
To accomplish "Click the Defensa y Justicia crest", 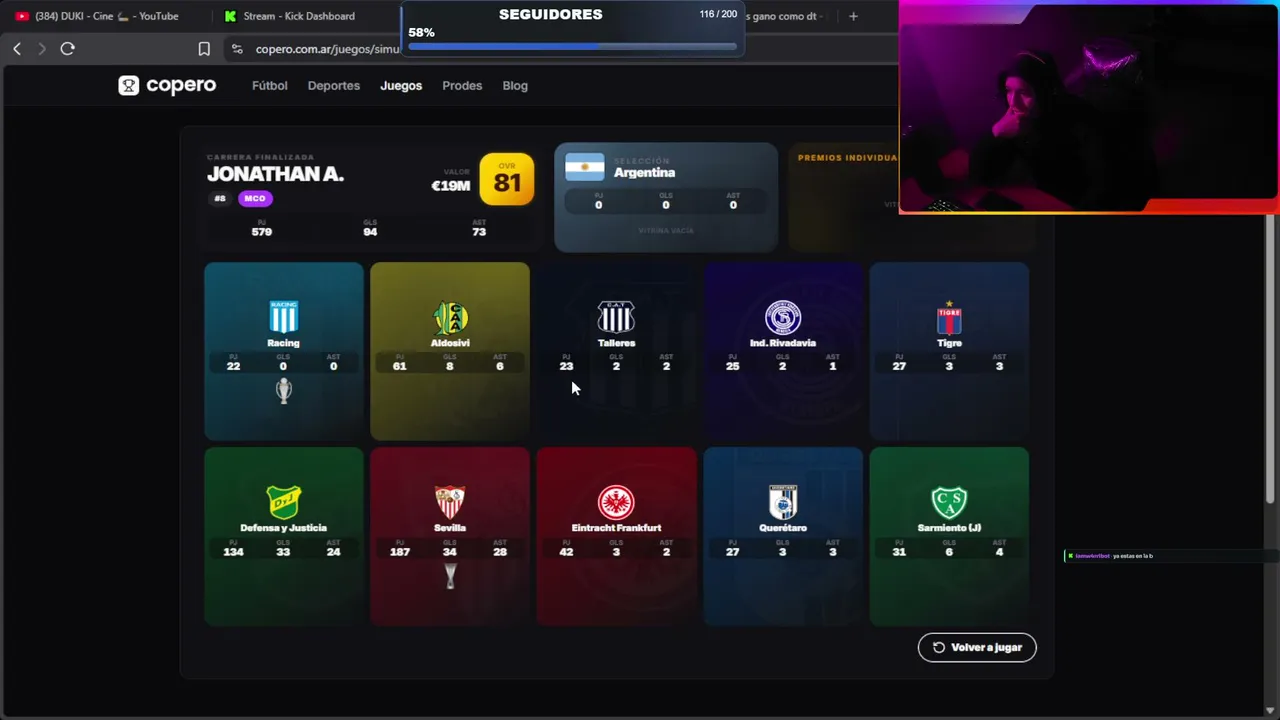I will 283,502.
